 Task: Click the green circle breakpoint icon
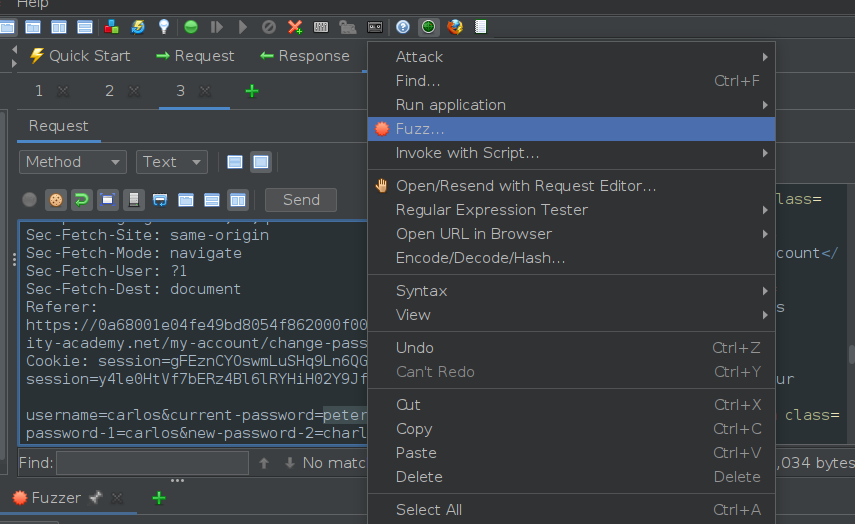coord(190,27)
